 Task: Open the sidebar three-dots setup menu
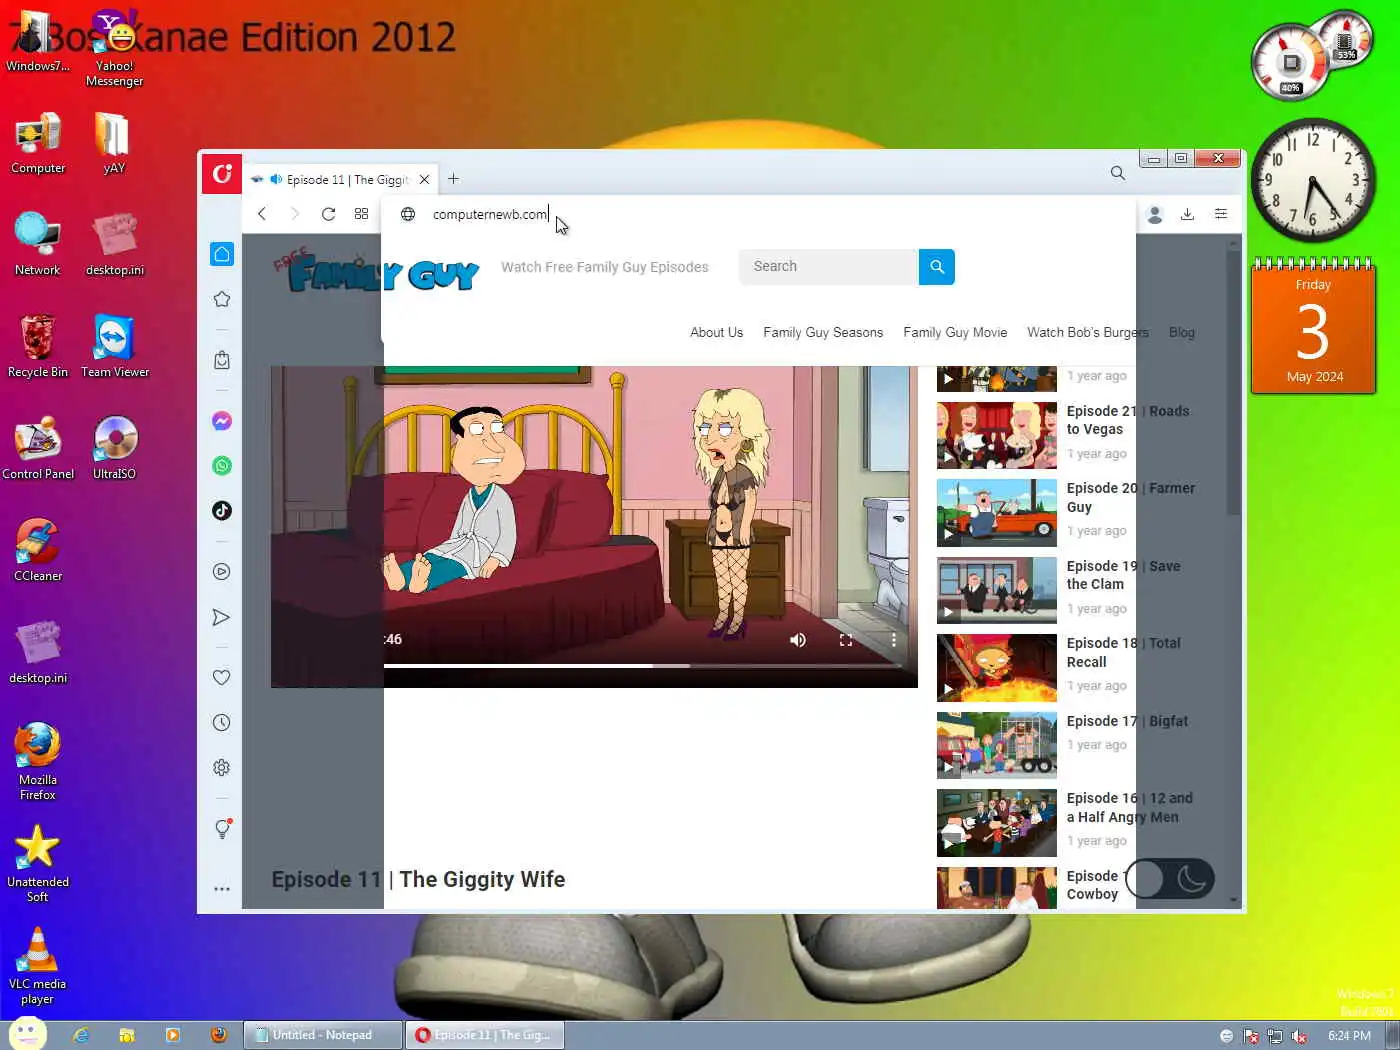coord(222,888)
